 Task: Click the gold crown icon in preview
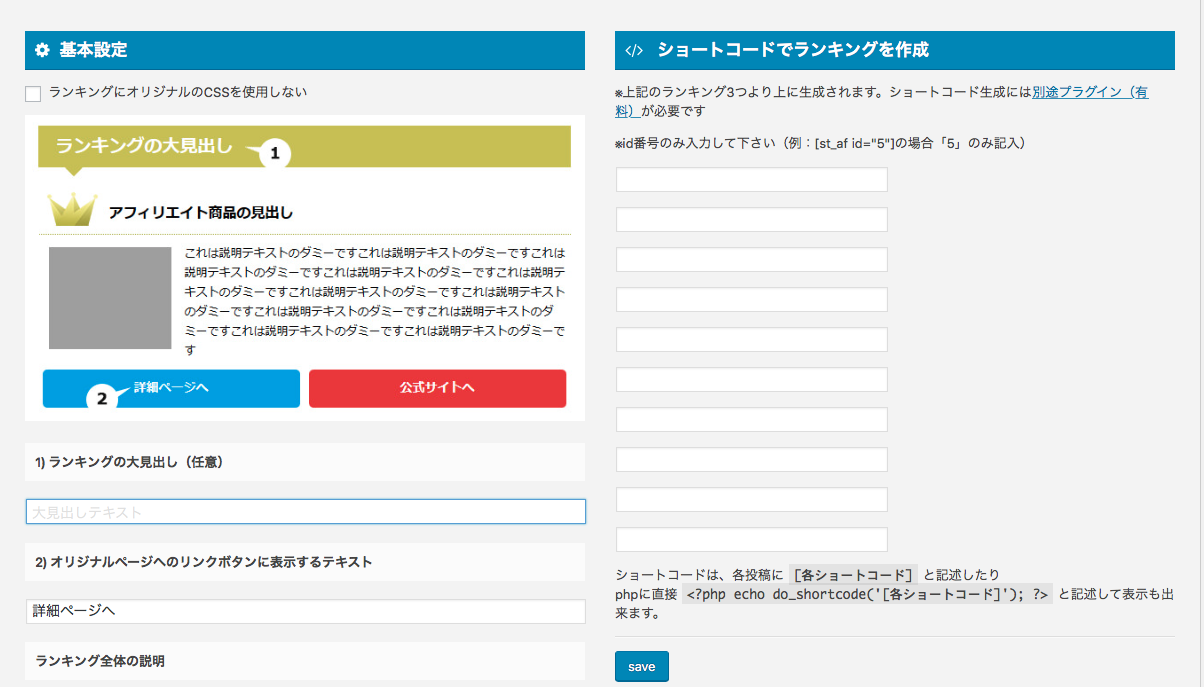pyautogui.click(x=72, y=209)
